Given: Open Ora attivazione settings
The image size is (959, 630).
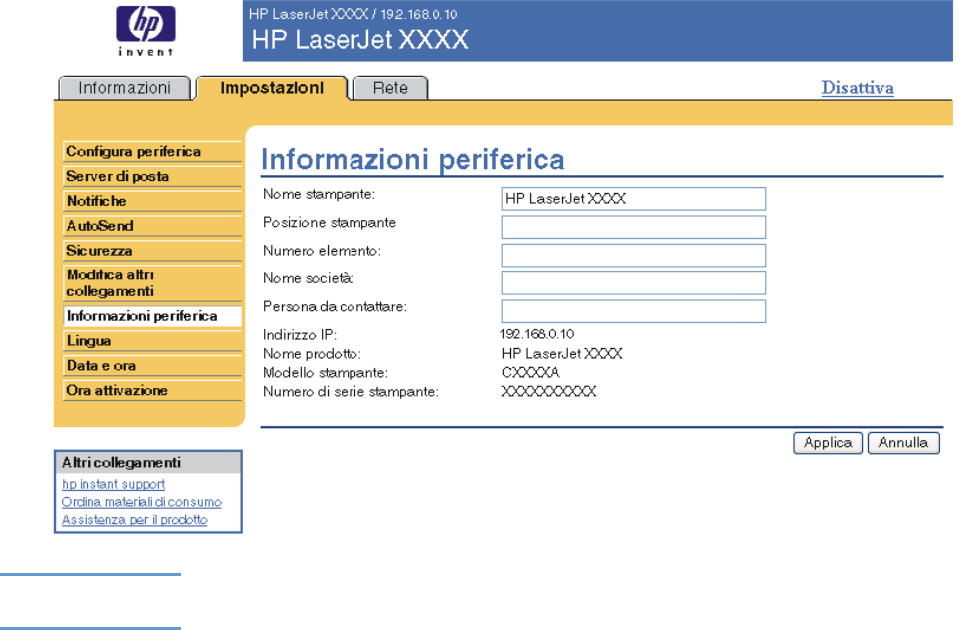Looking at the screenshot, I should (x=152, y=390).
